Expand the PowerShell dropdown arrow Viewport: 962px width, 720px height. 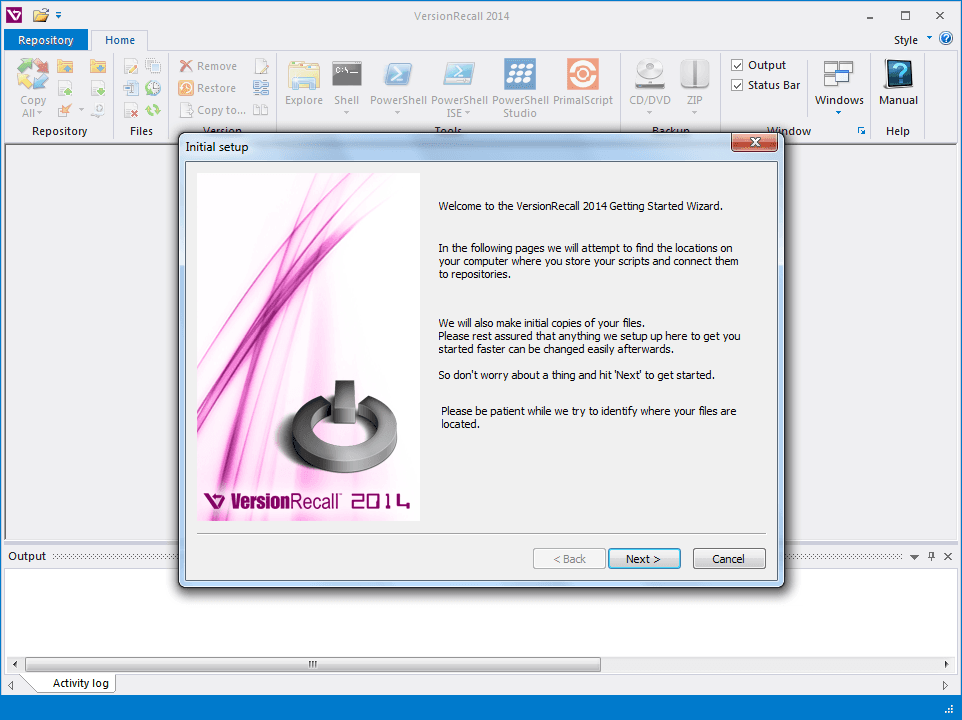[398, 113]
